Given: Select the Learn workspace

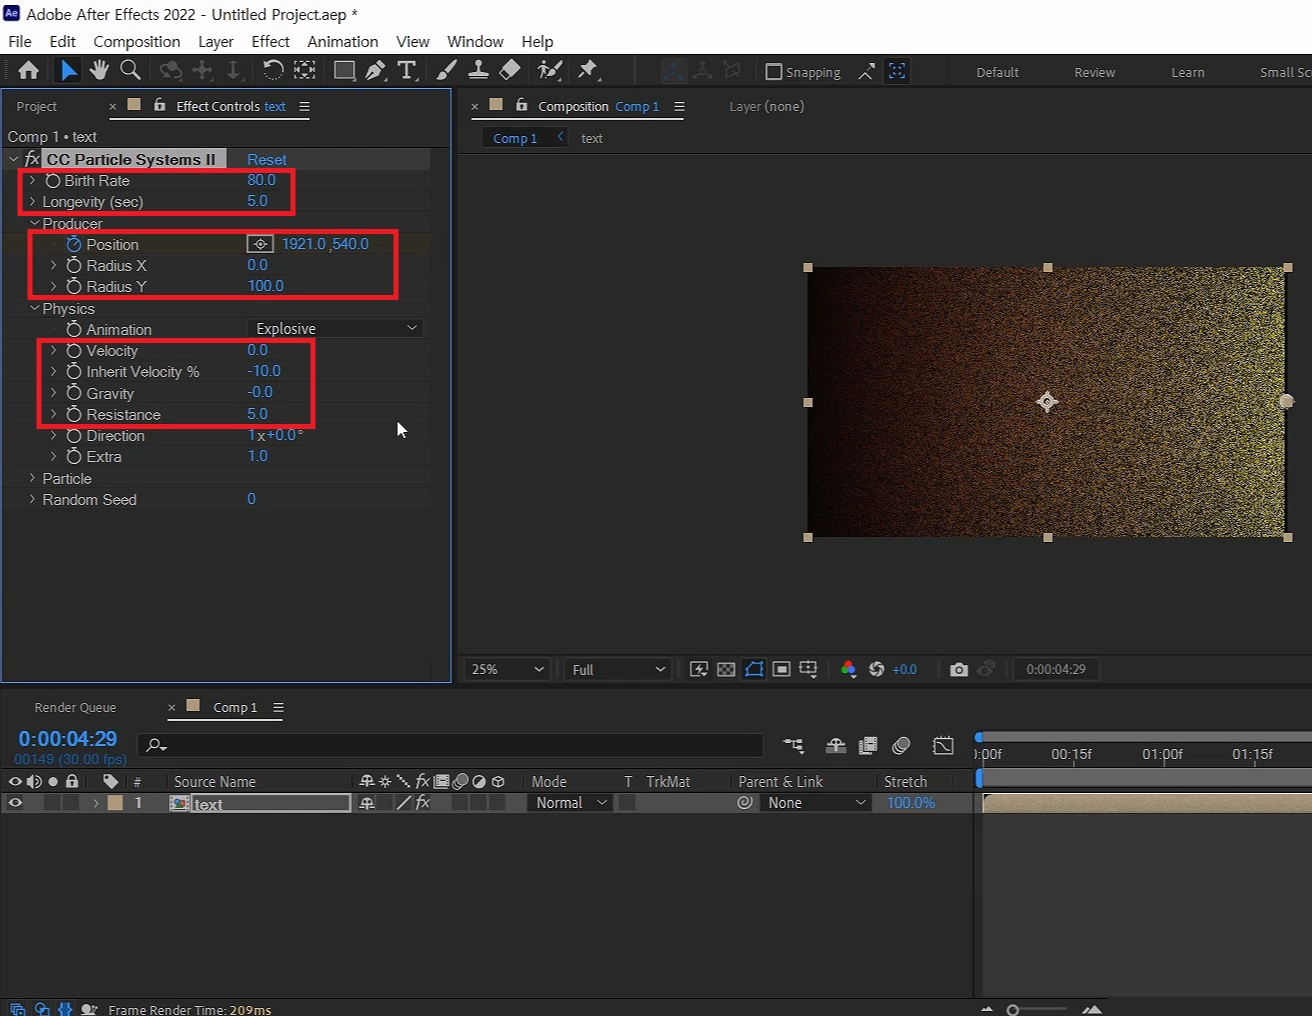Looking at the screenshot, I should pyautogui.click(x=1188, y=72).
